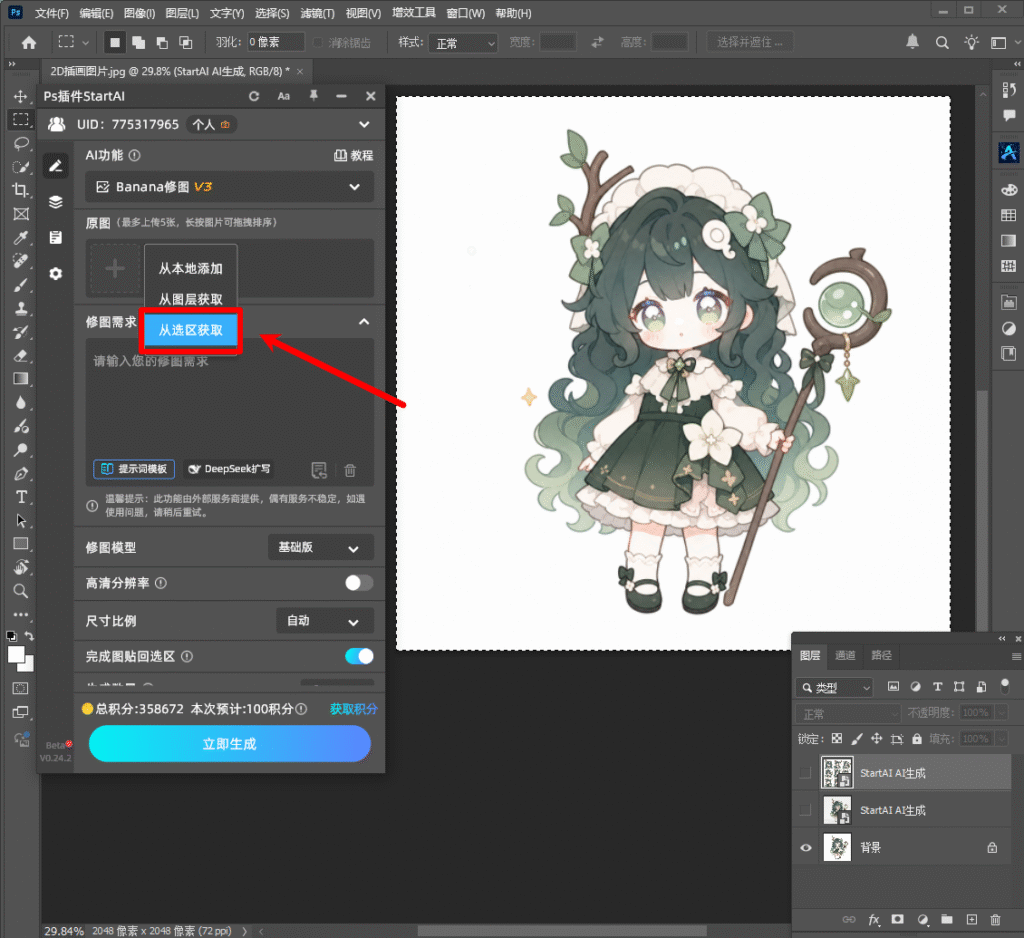Select the Move tool

[x=21, y=96]
